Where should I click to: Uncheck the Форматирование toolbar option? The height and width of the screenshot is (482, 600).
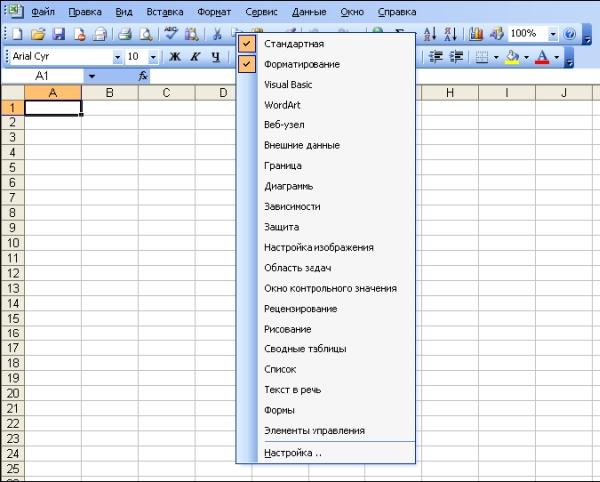(x=300, y=65)
